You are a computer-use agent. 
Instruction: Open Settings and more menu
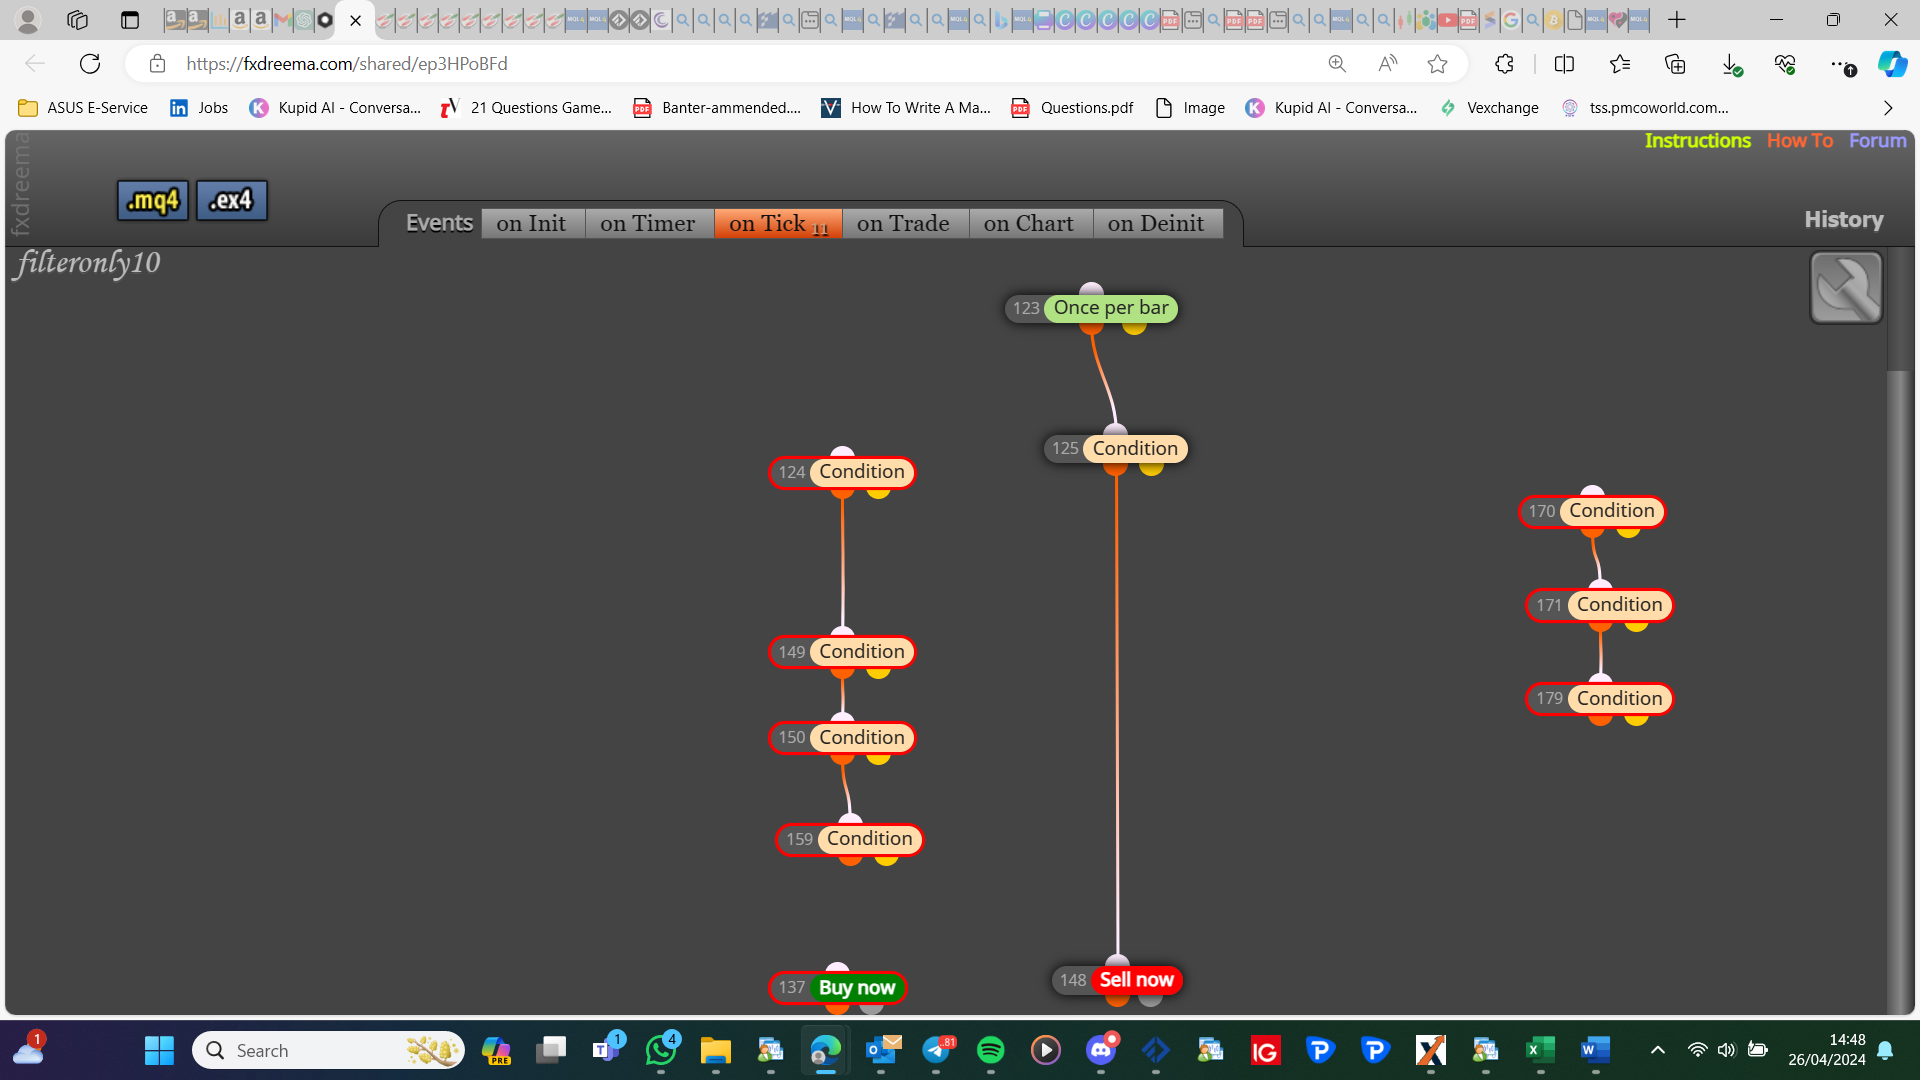coord(1841,64)
